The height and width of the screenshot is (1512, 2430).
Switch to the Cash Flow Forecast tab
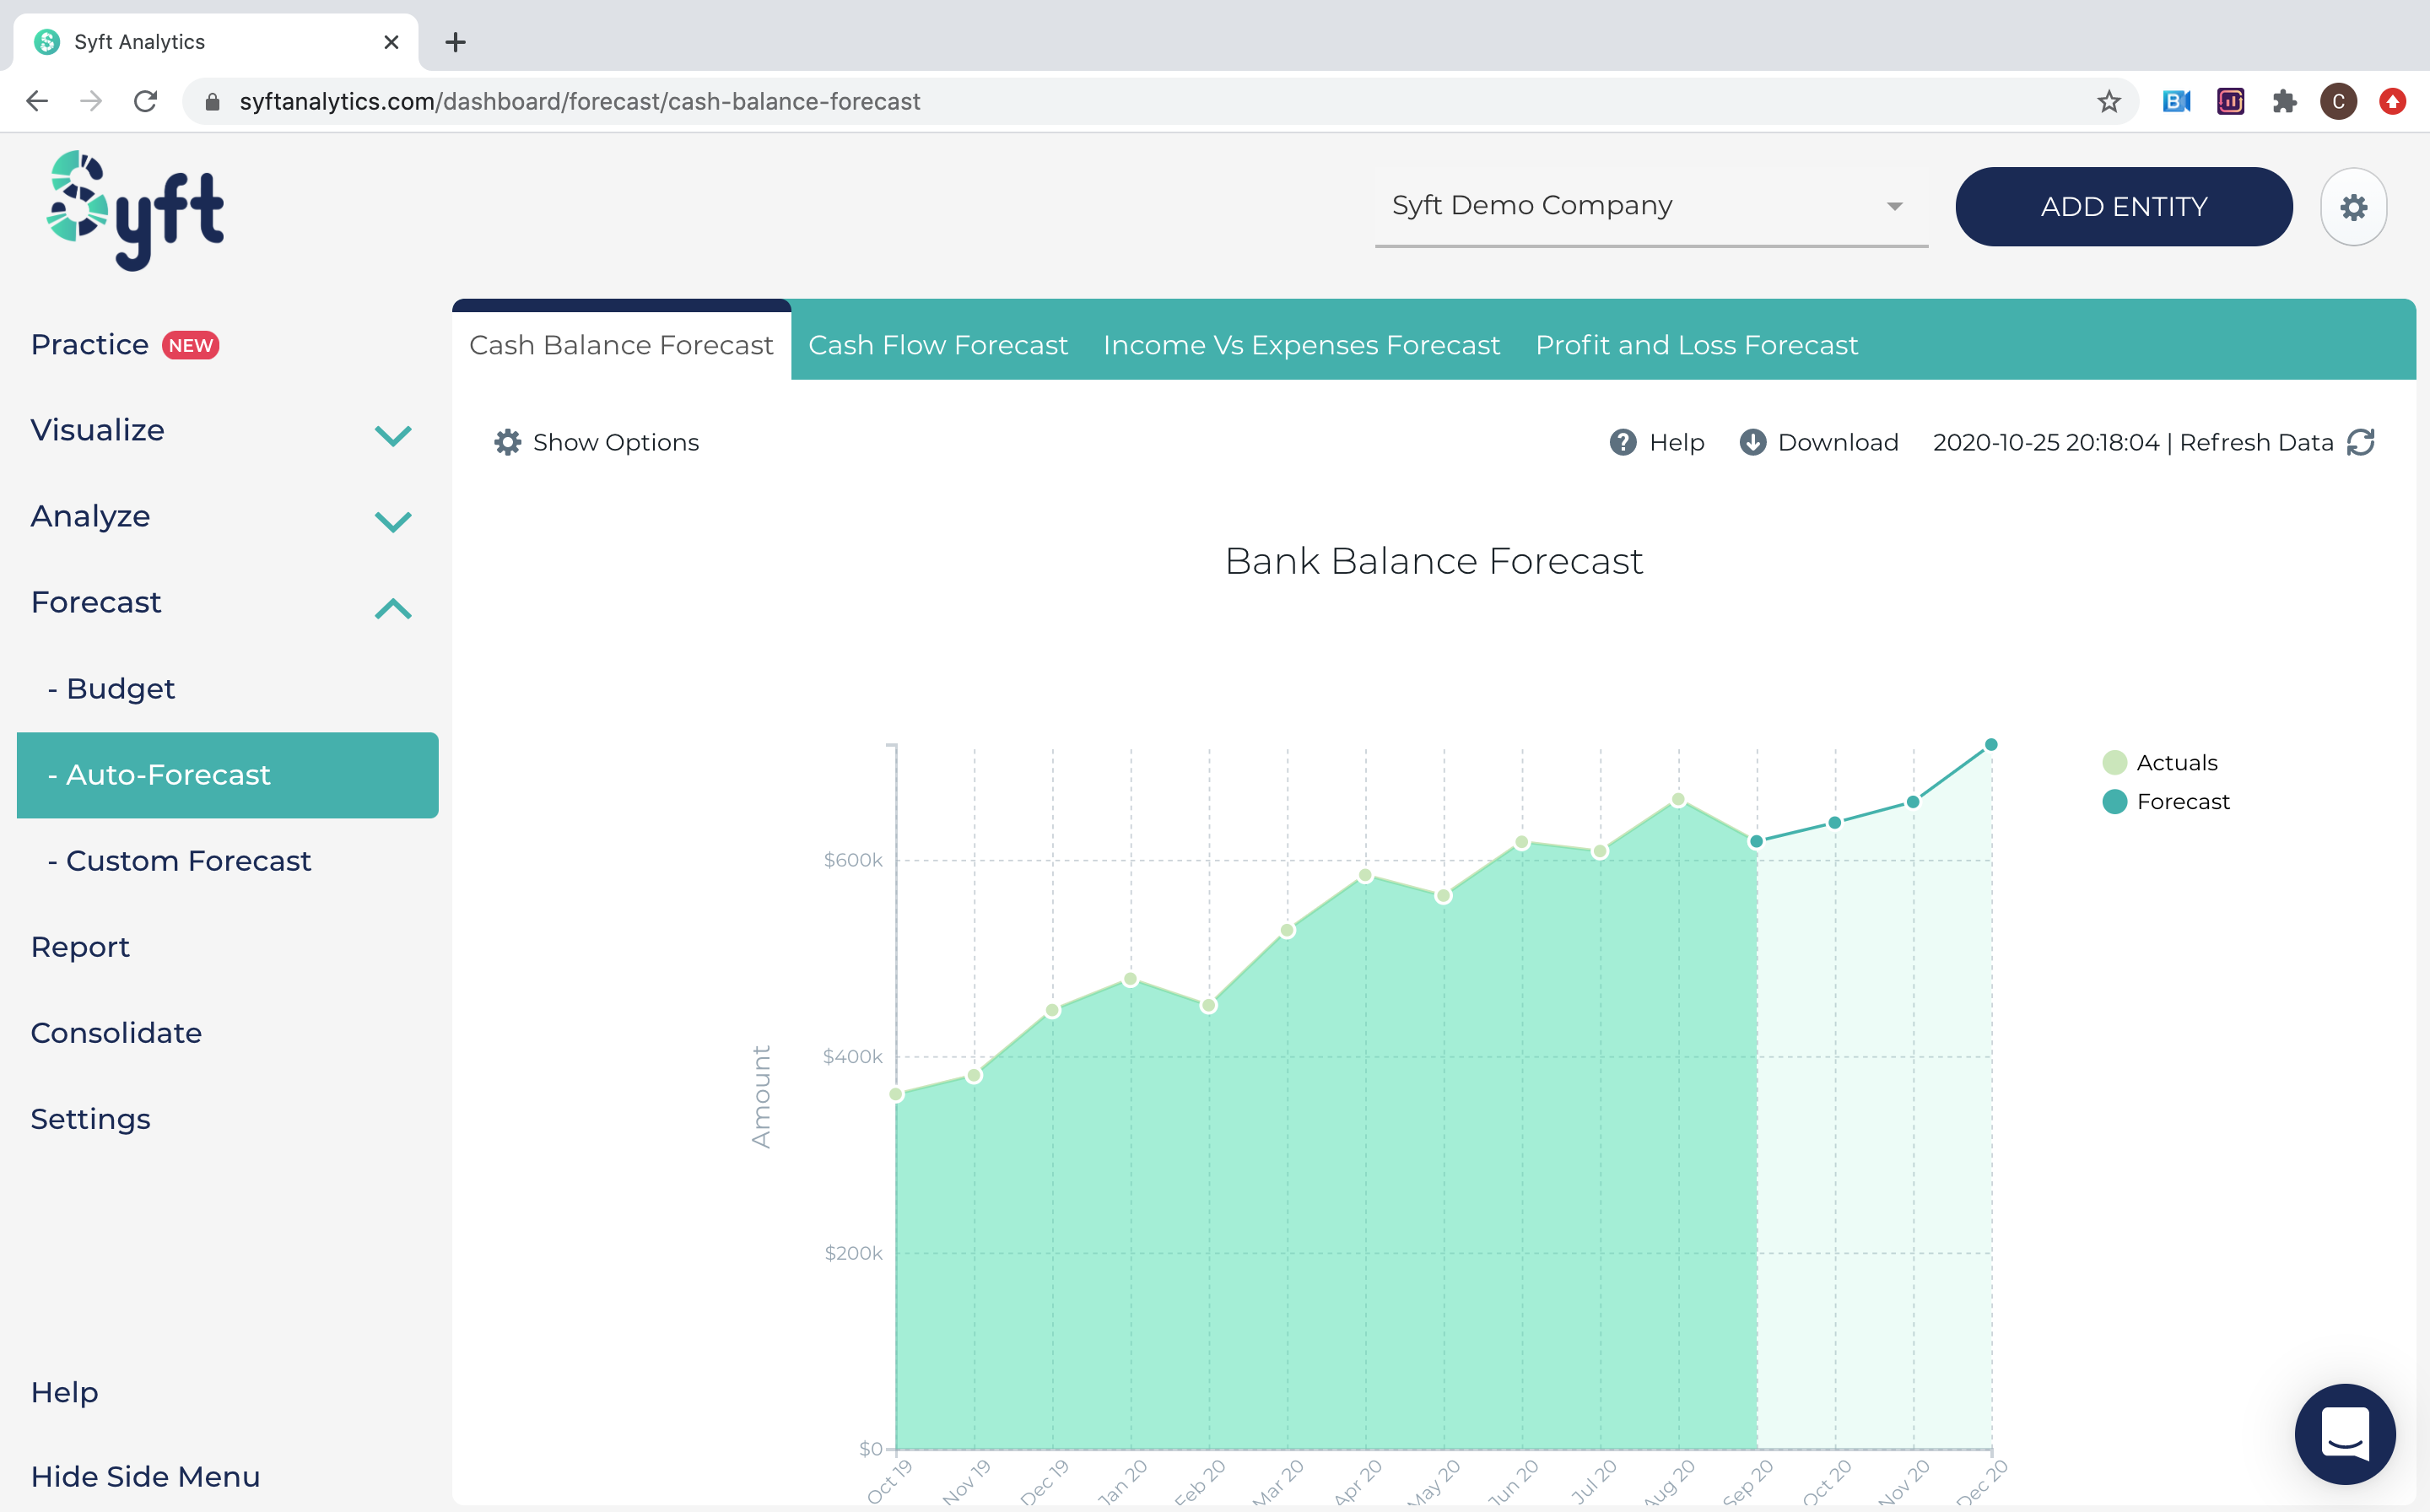pos(938,344)
